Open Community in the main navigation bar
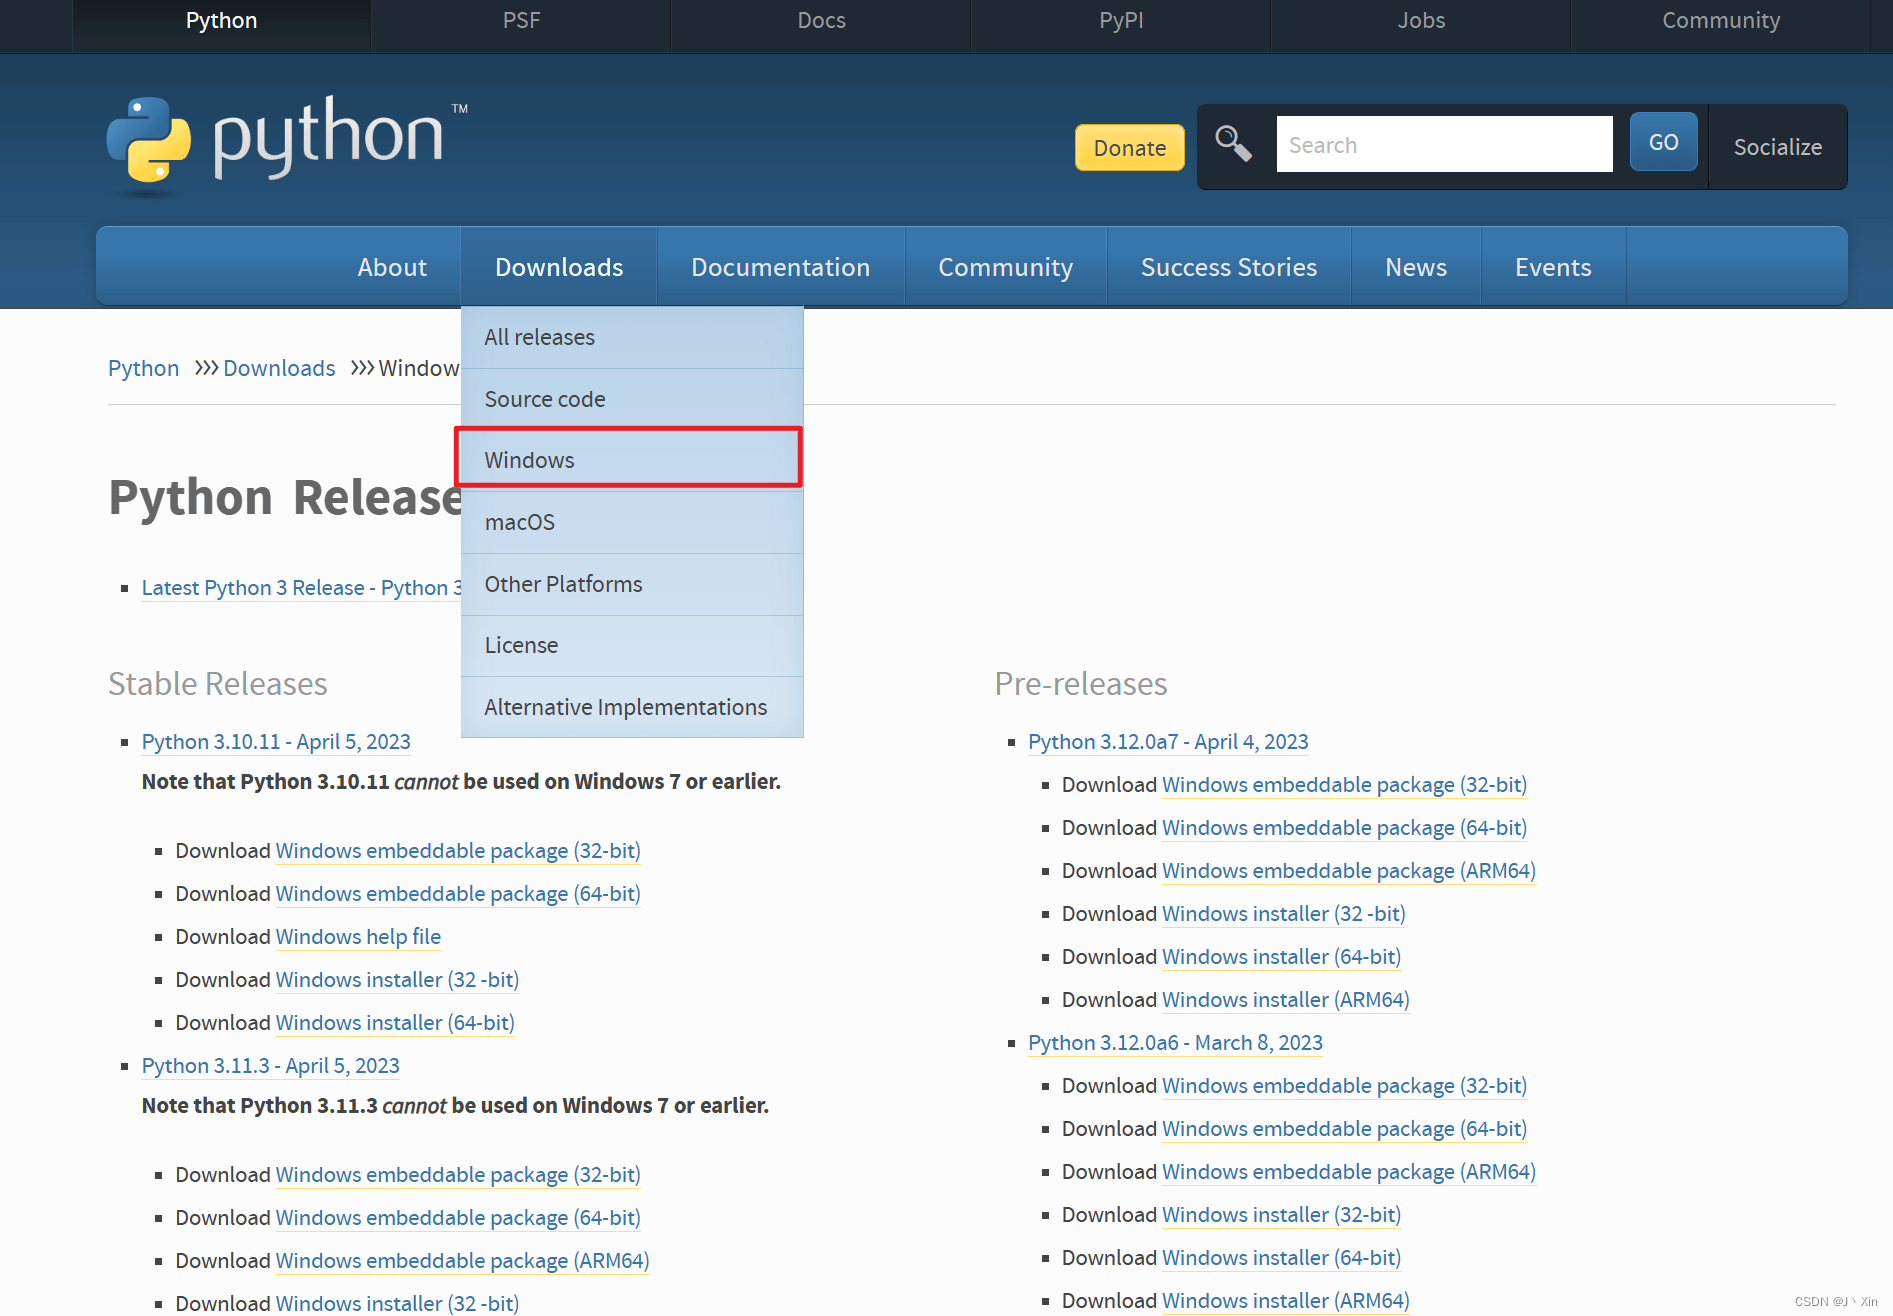 pos(1006,267)
